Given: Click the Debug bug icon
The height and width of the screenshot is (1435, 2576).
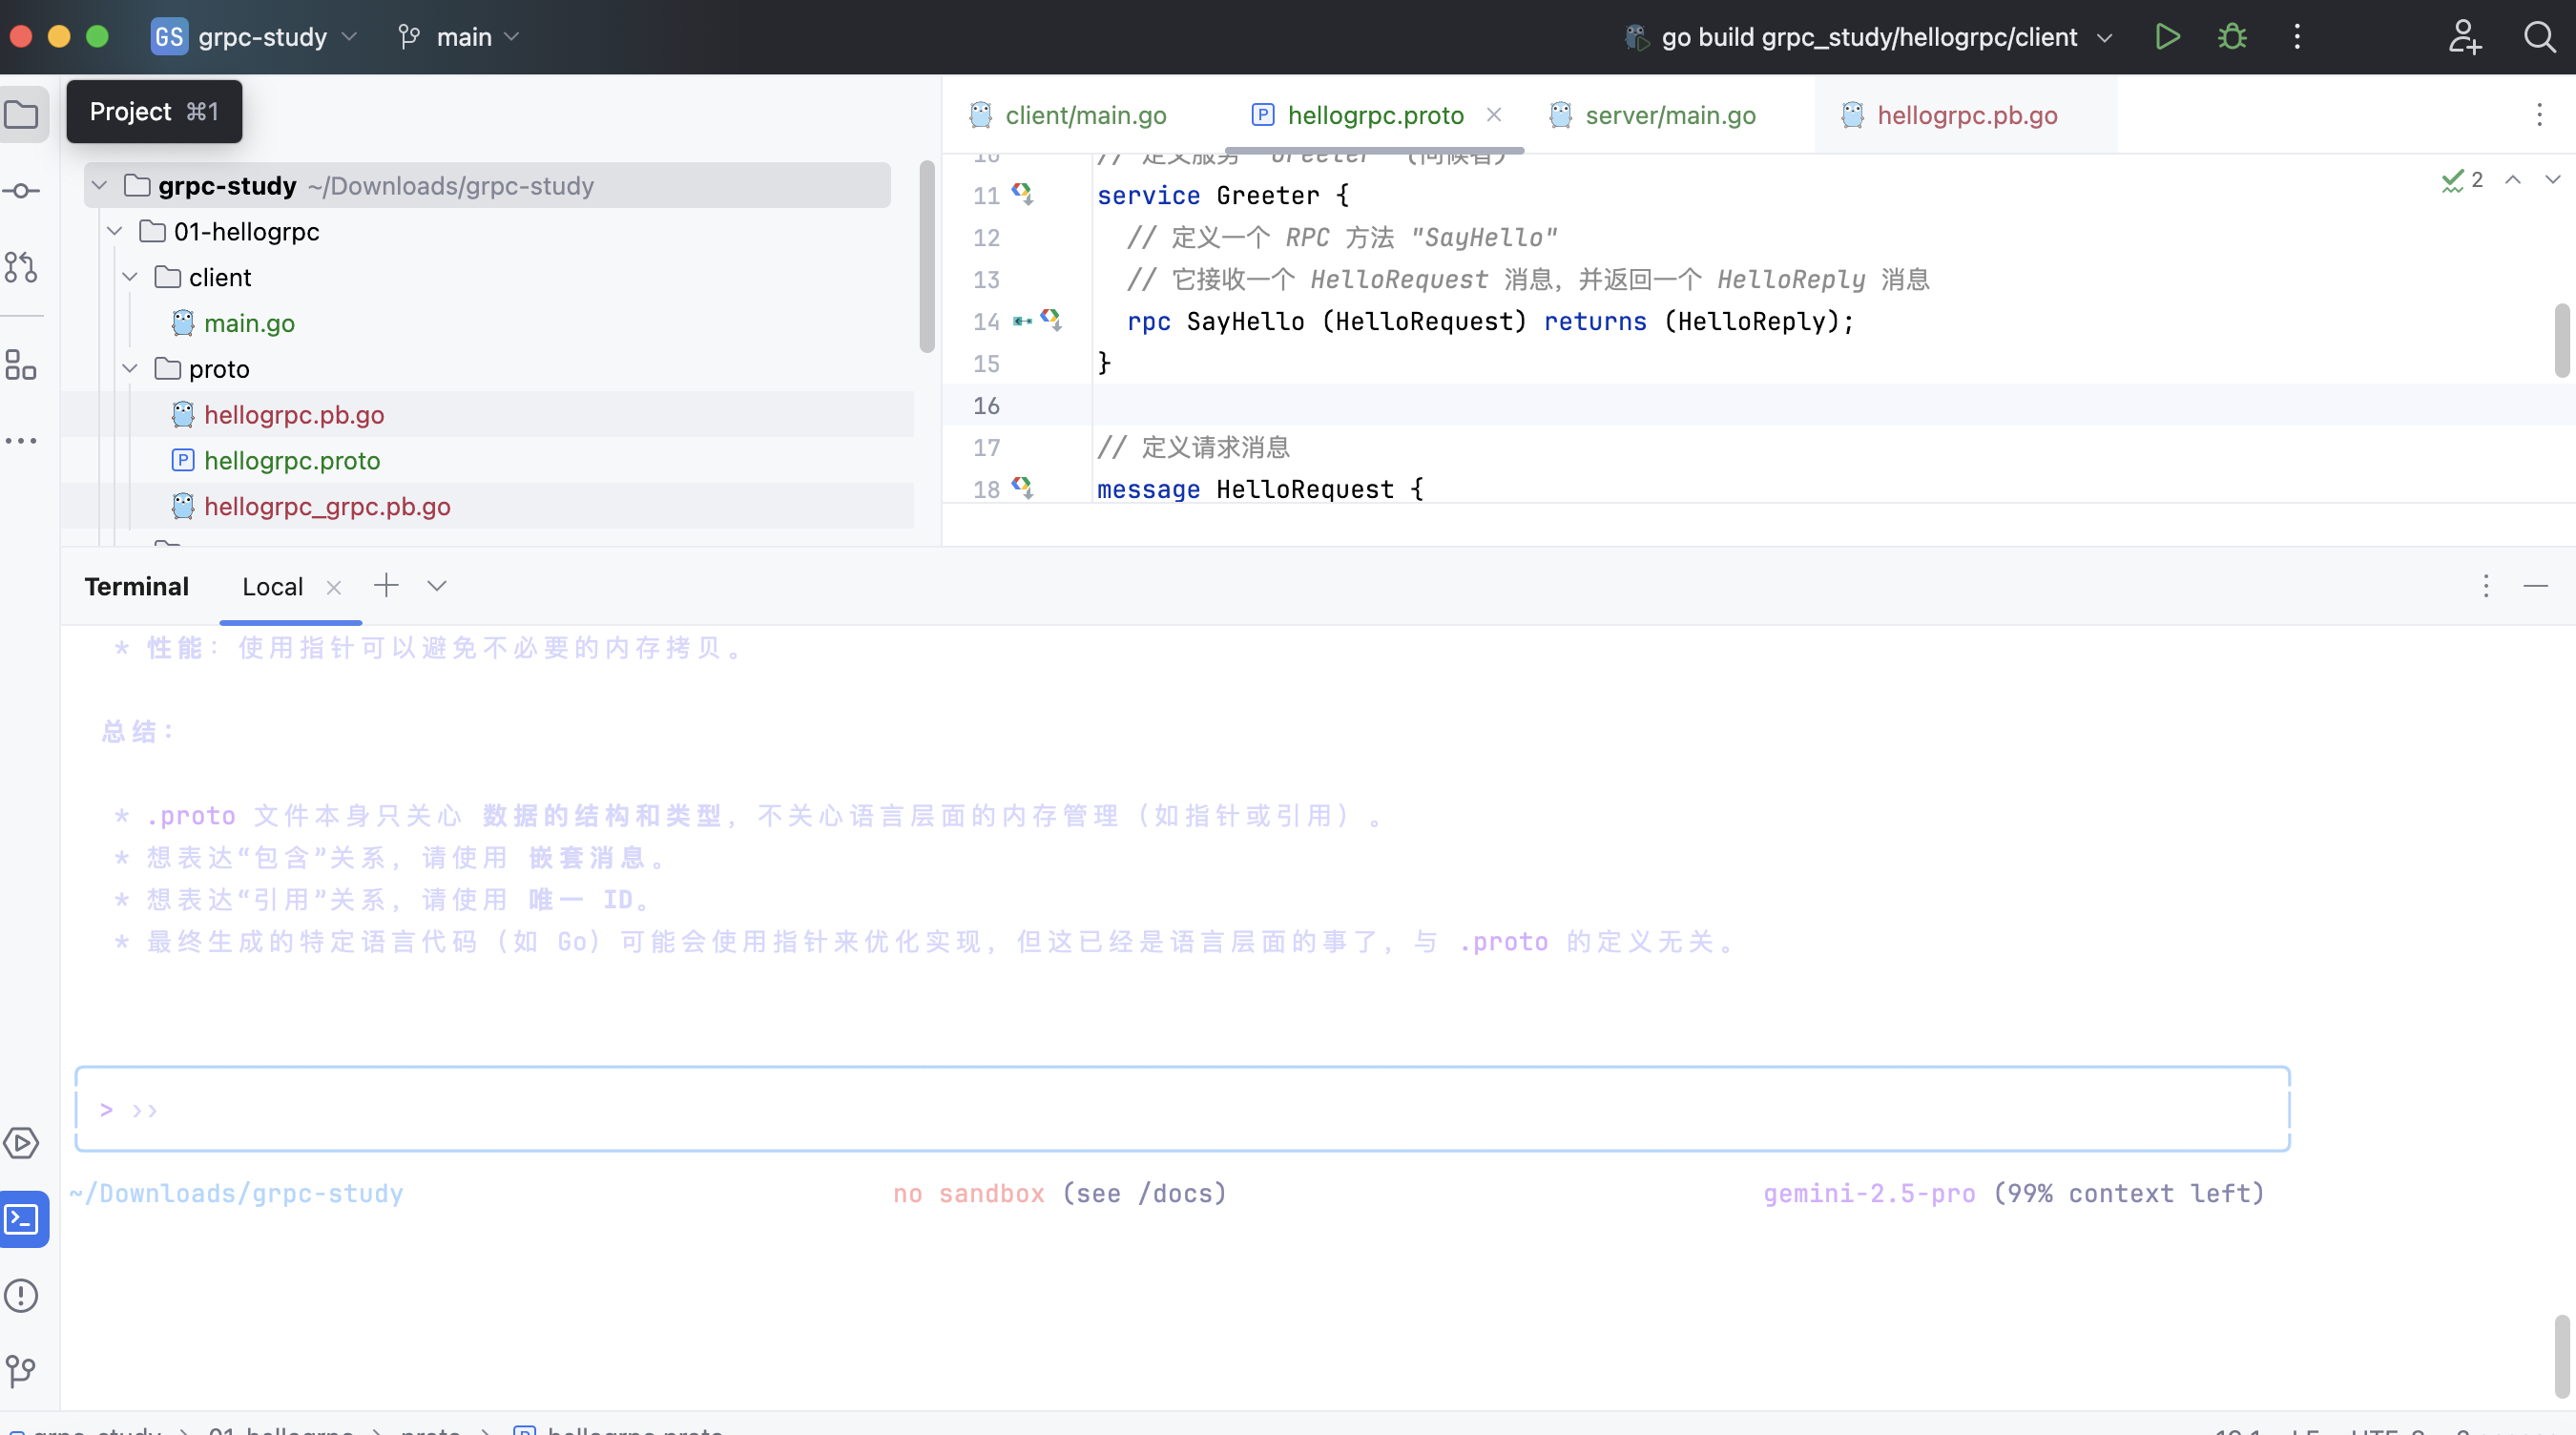Looking at the screenshot, I should pyautogui.click(x=2232, y=37).
